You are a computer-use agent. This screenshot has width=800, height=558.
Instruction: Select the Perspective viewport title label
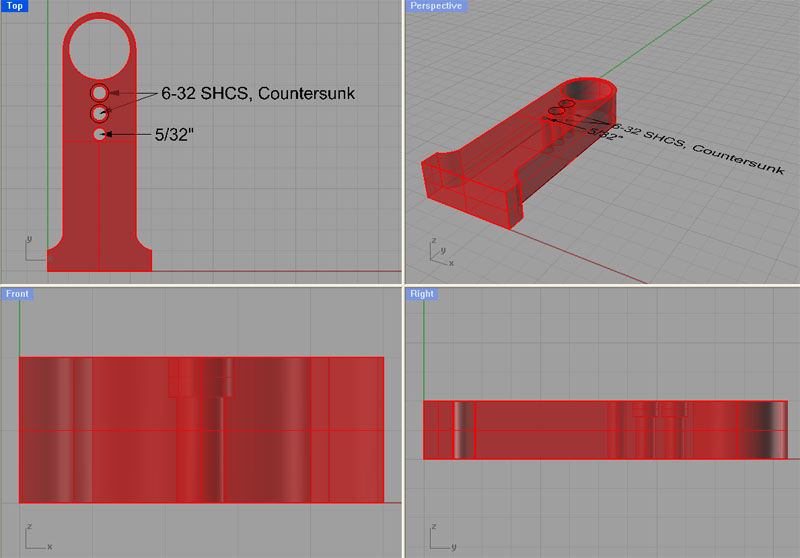(x=436, y=6)
